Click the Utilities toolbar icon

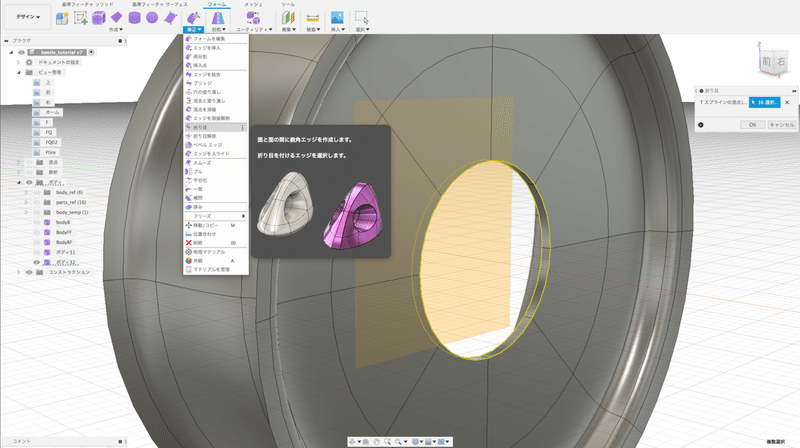[253, 18]
